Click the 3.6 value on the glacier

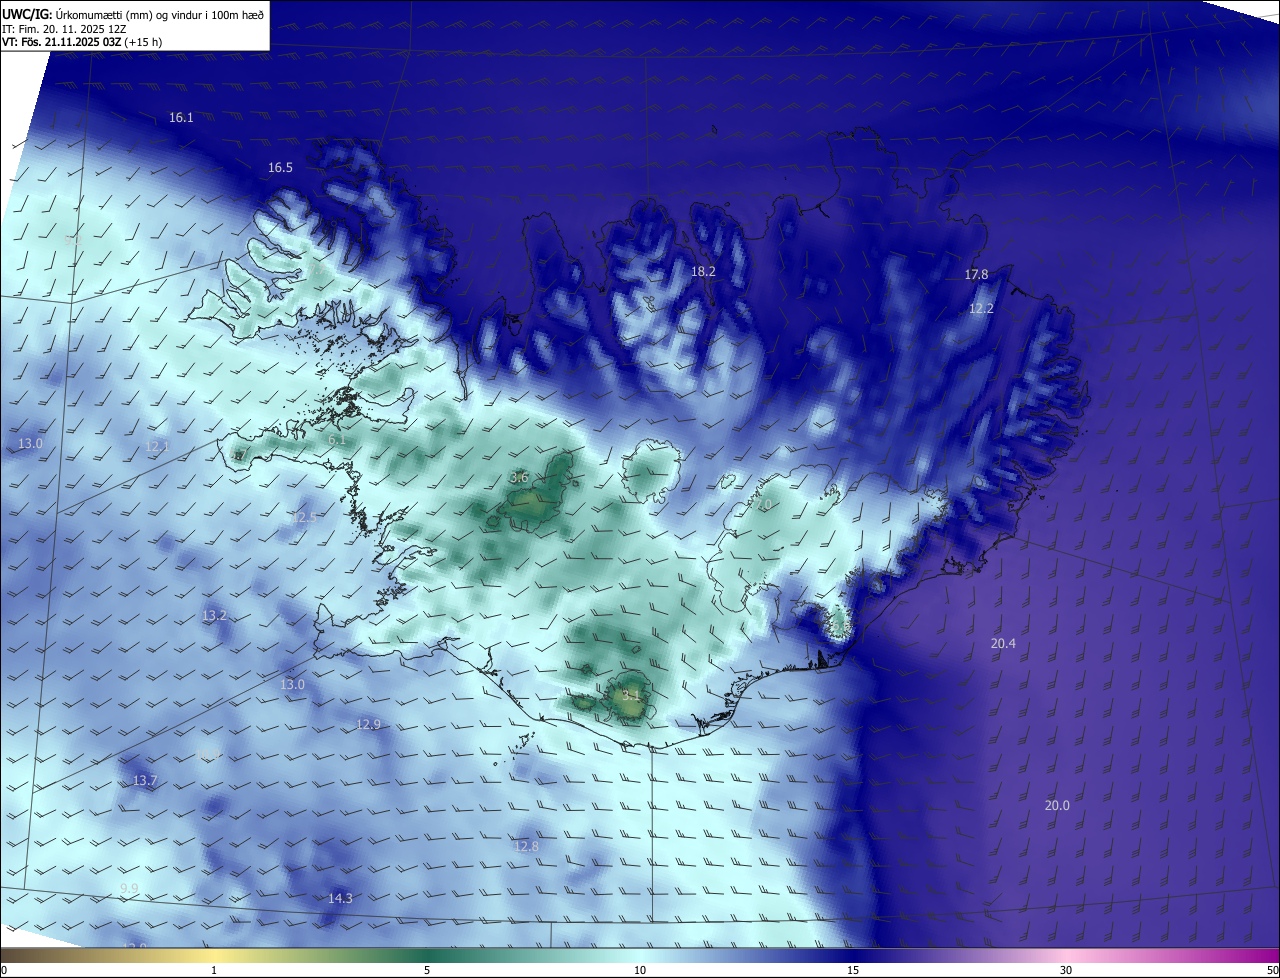tap(519, 478)
